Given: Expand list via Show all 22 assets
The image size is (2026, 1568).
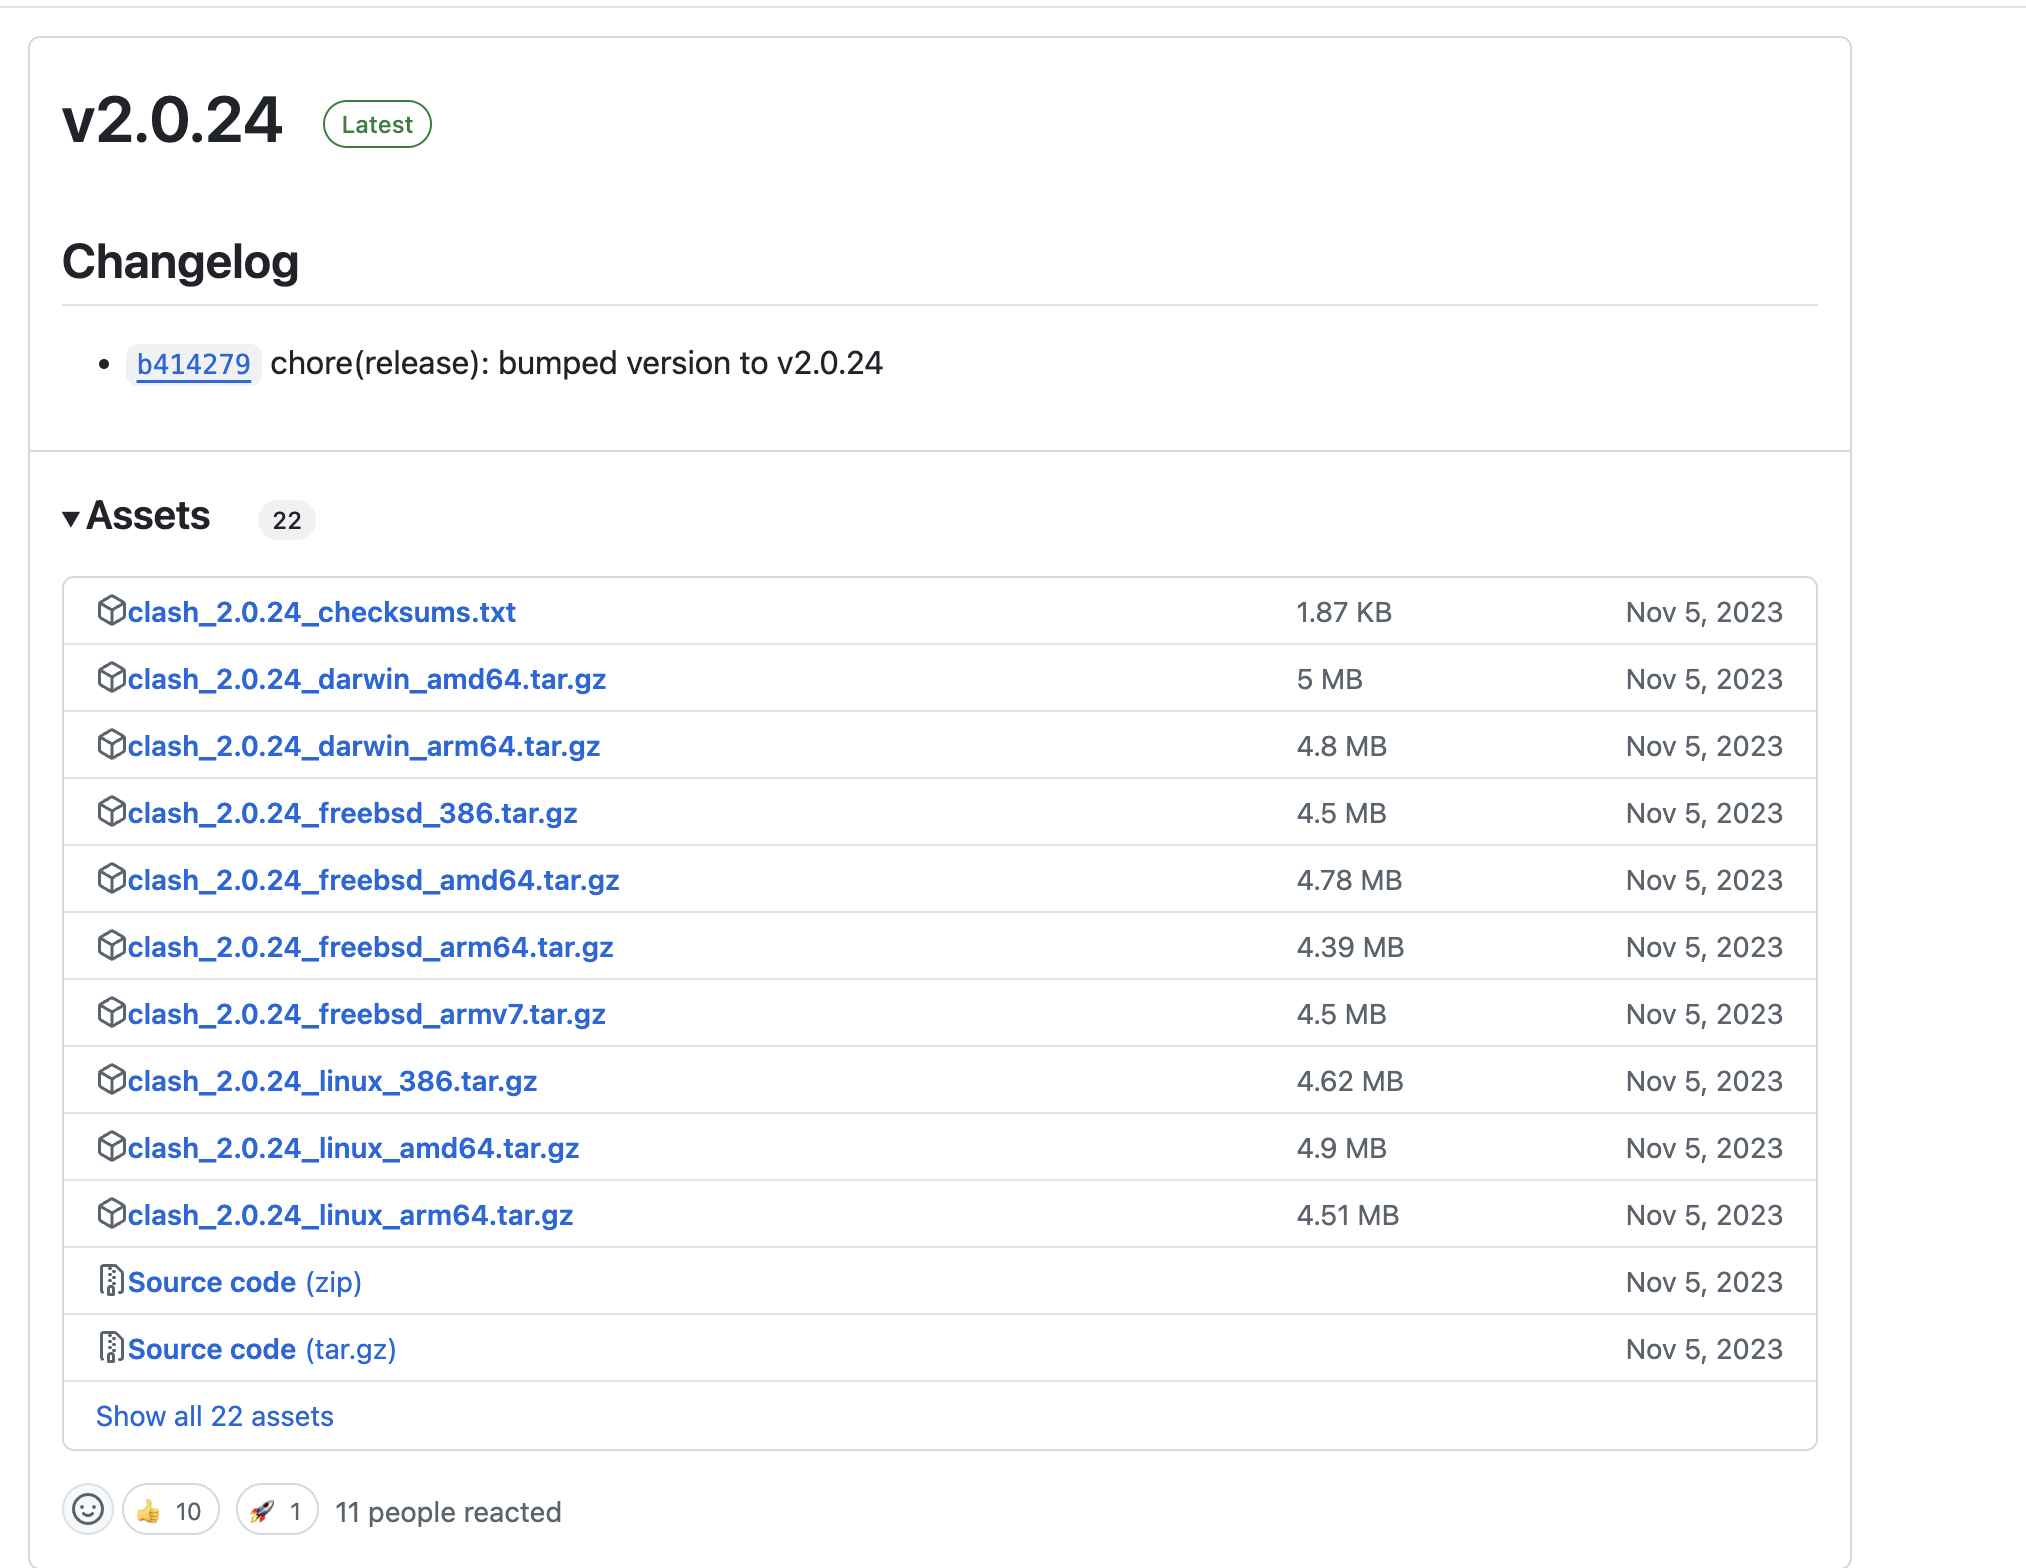Looking at the screenshot, I should (214, 1416).
